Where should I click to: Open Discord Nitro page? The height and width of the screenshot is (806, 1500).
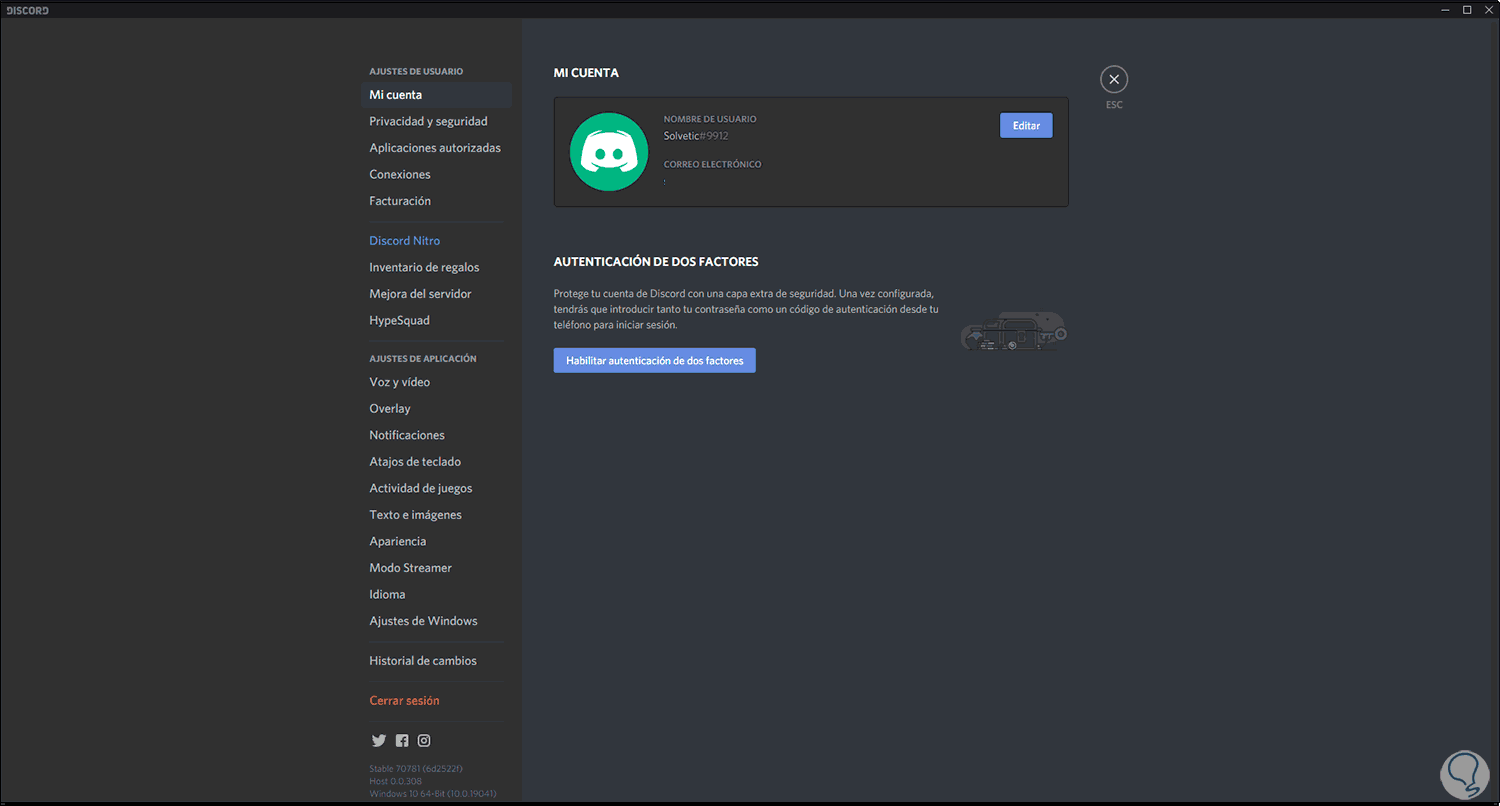pos(436,241)
